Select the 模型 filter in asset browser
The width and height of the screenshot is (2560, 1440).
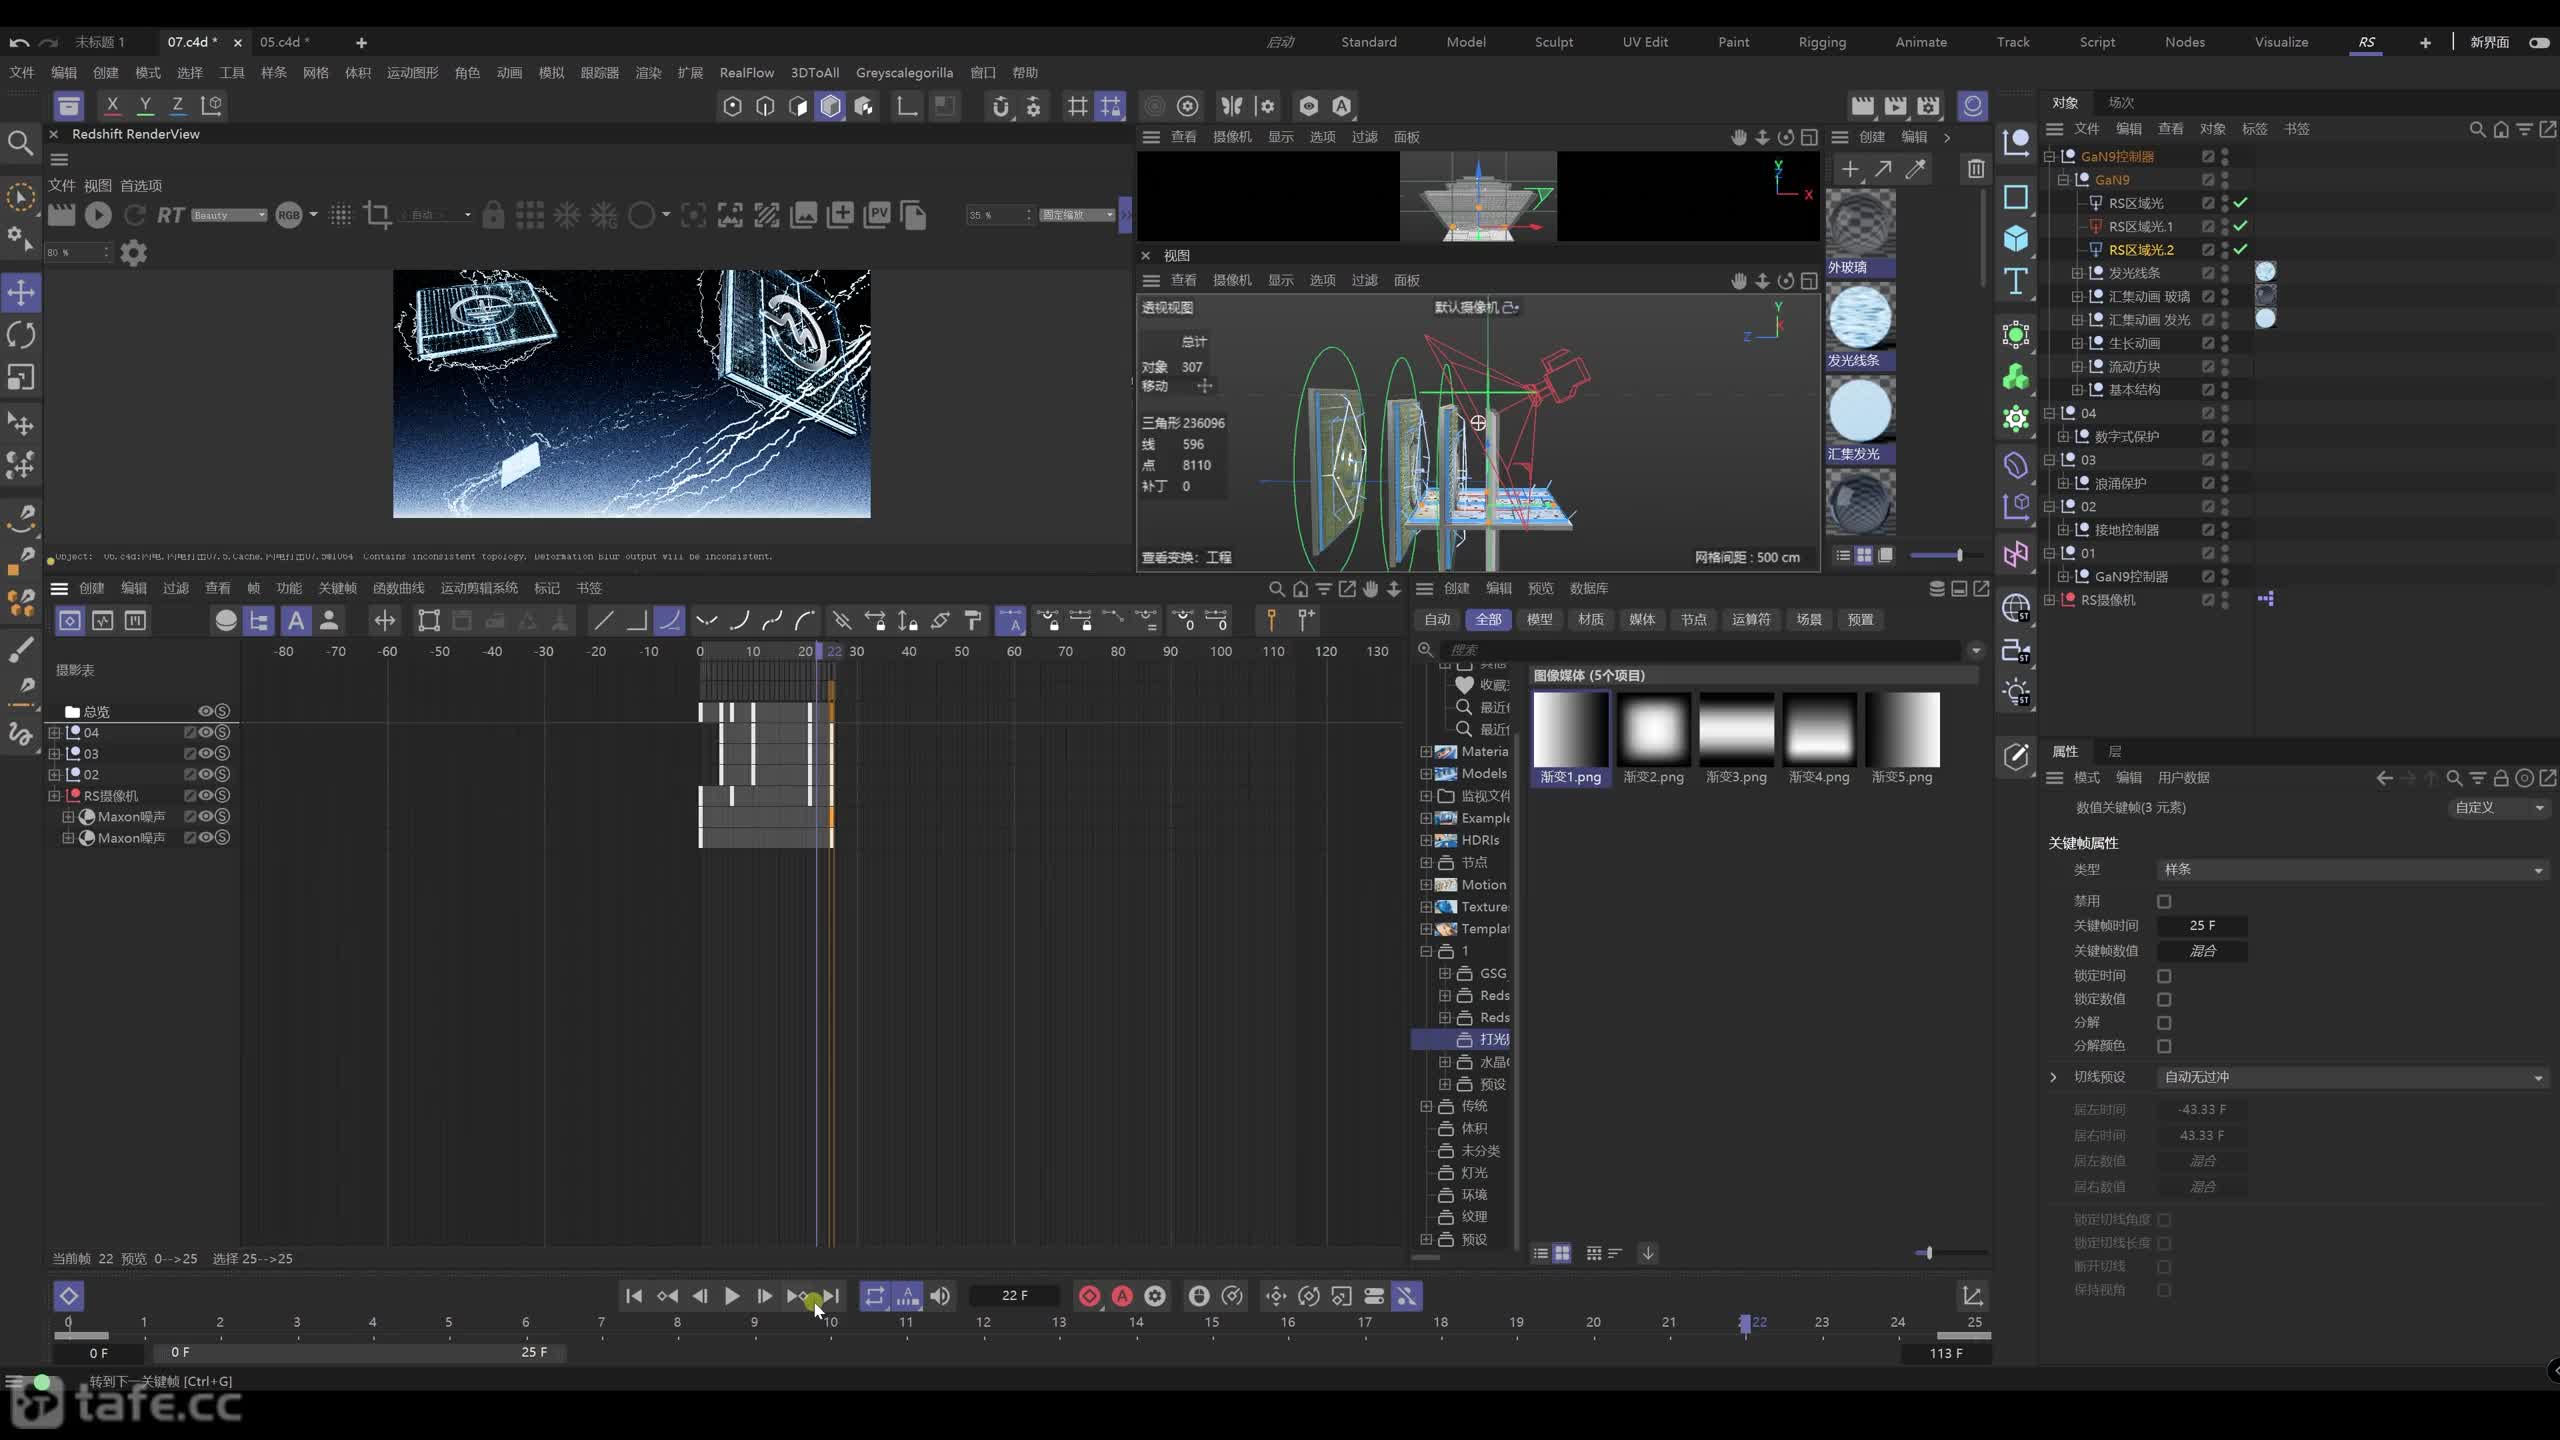(x=1539, y=619)
